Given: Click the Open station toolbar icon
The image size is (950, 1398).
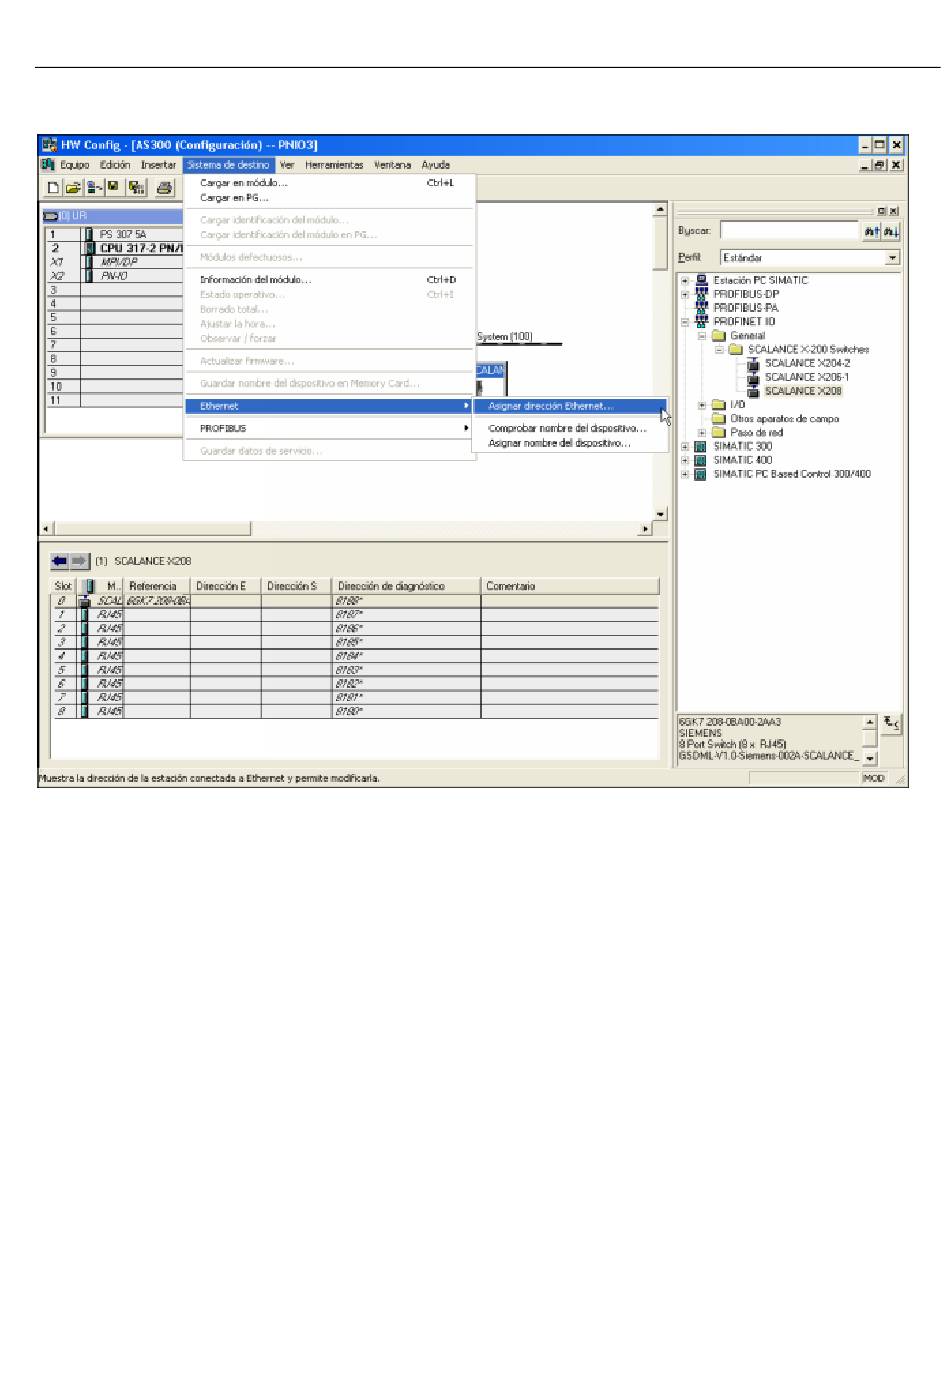Looking at the screenshot, I should click(x=73, y=187).
